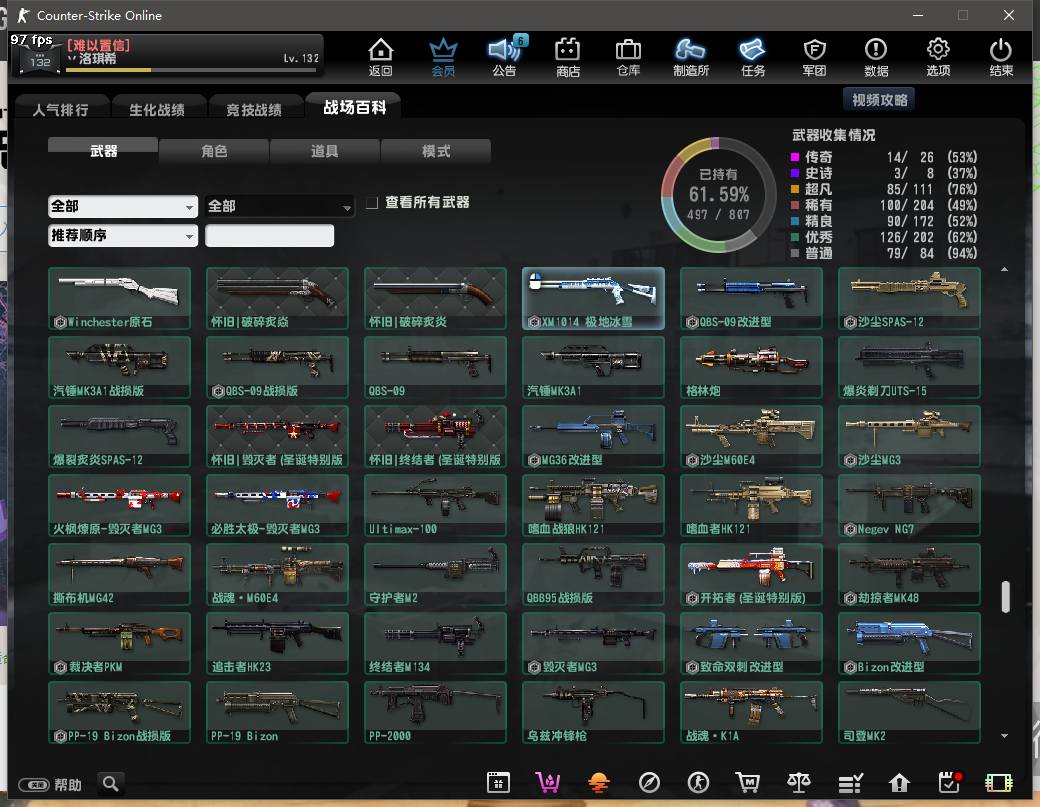Switch to the 竞技战绩 tab

(x=254, y=109)
